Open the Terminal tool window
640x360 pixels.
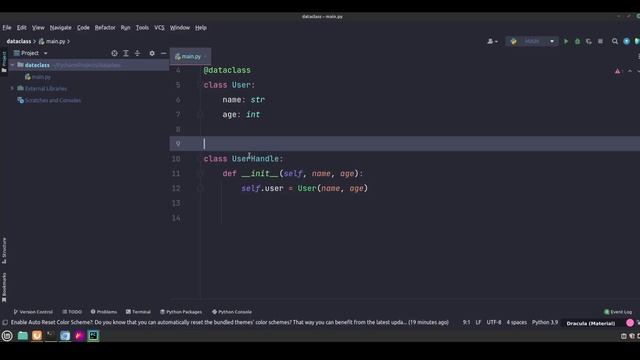point(138,312)
